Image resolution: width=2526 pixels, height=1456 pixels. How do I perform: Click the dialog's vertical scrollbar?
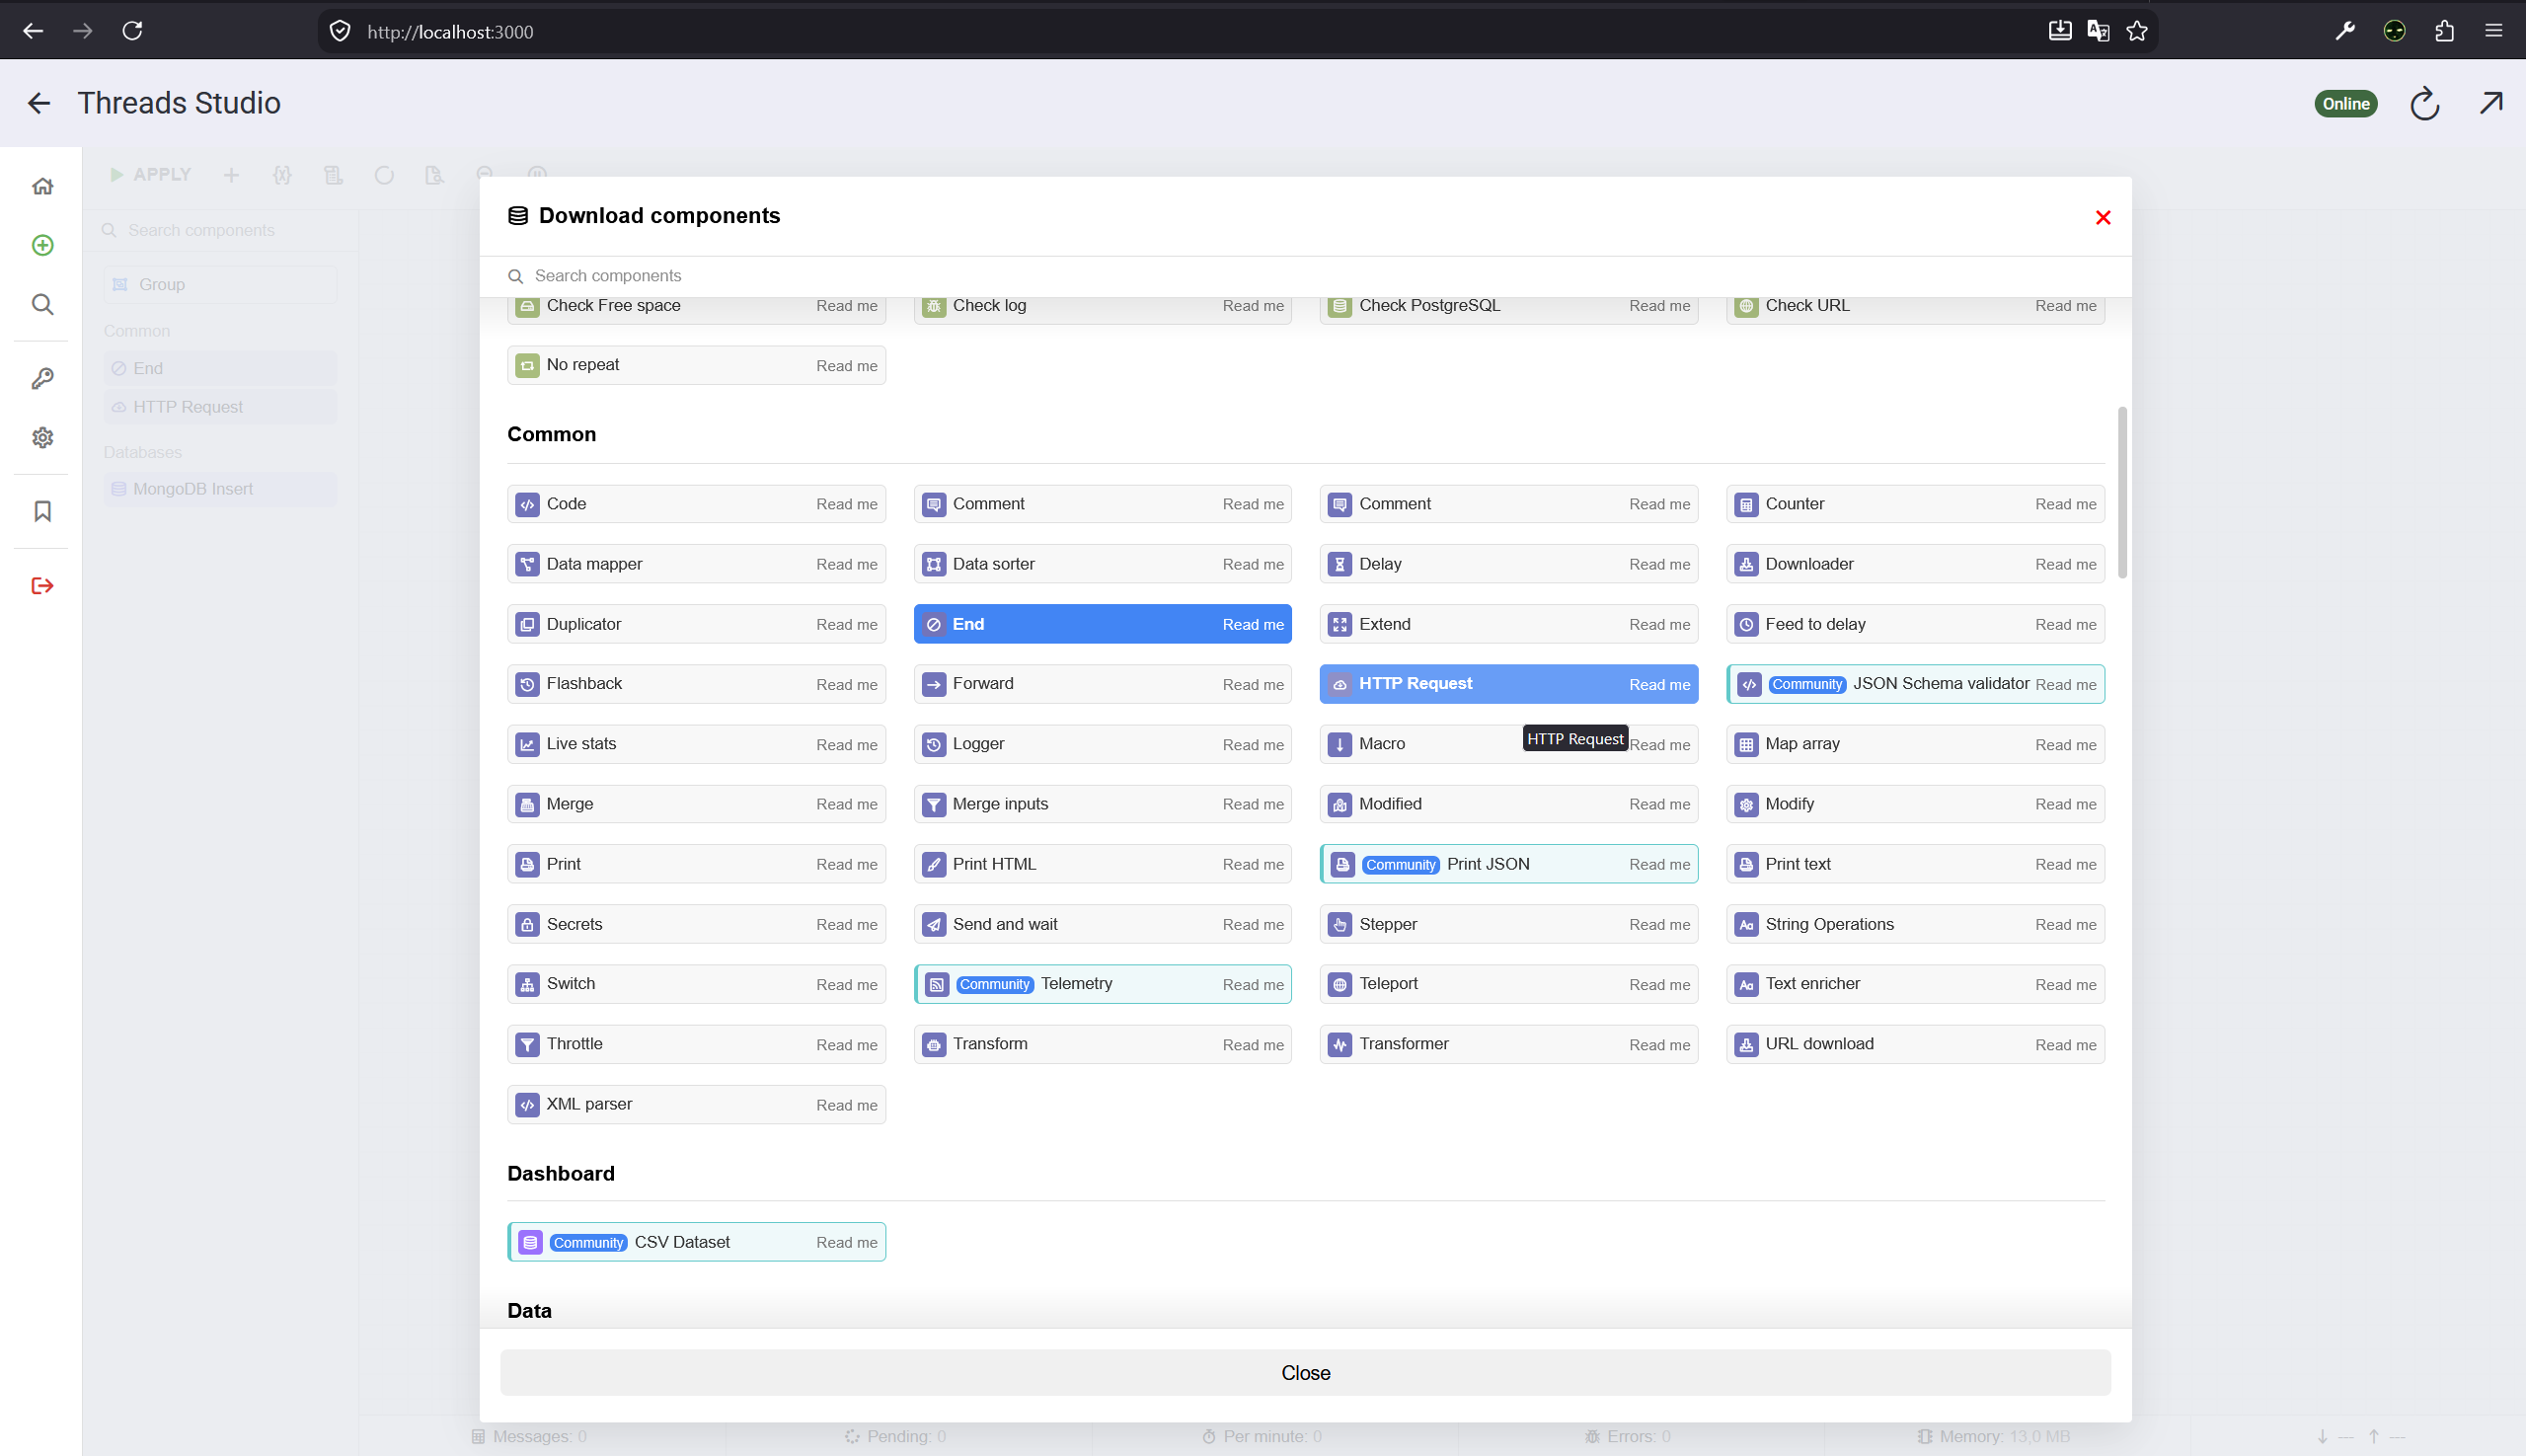(2121, 492)
